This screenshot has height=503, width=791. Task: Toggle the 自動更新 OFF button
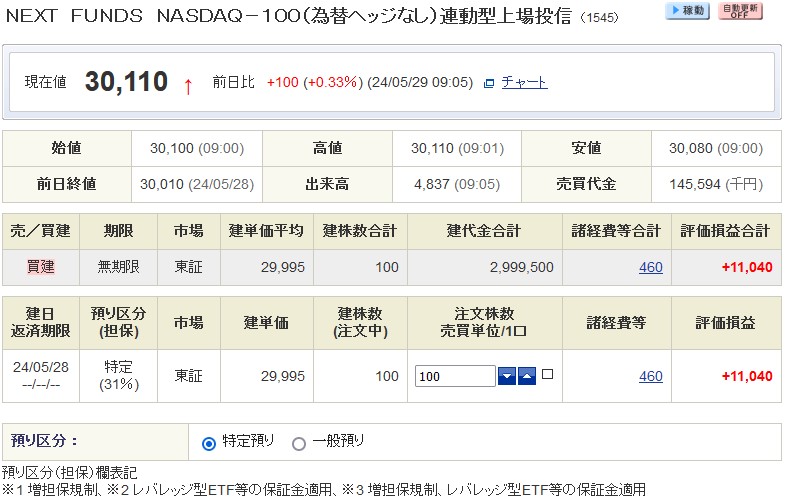(x=740, y=11)
